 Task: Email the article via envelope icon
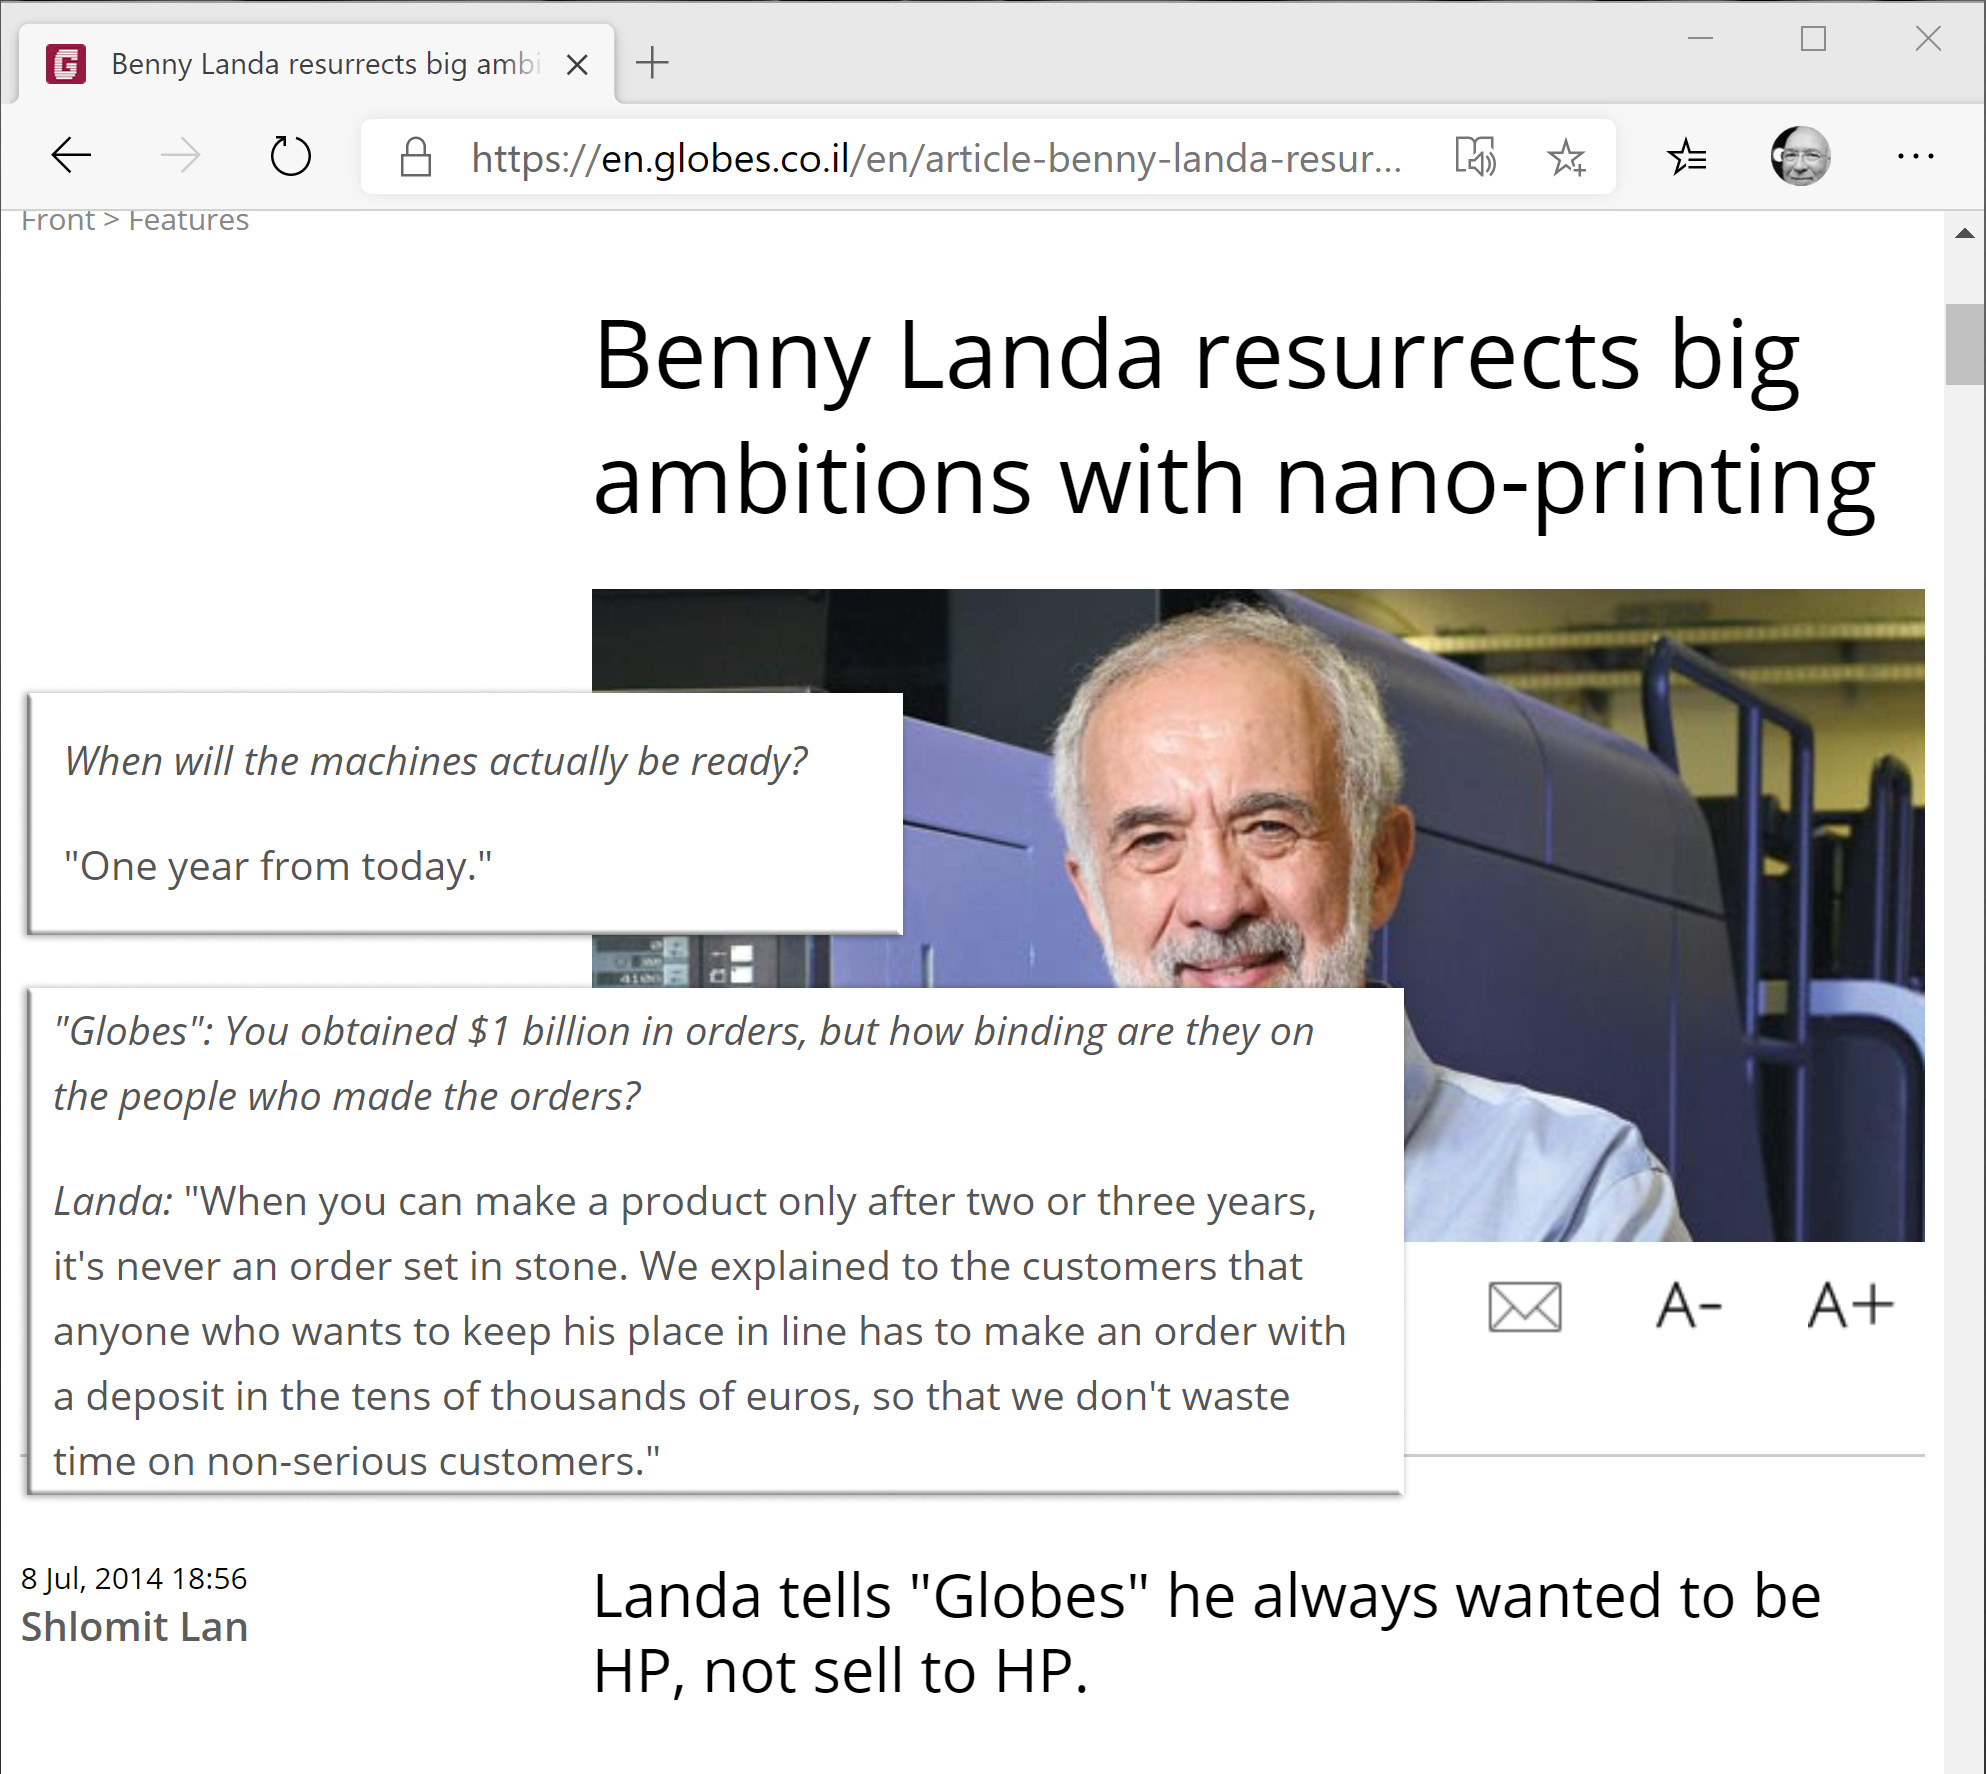point(1525,1306)
